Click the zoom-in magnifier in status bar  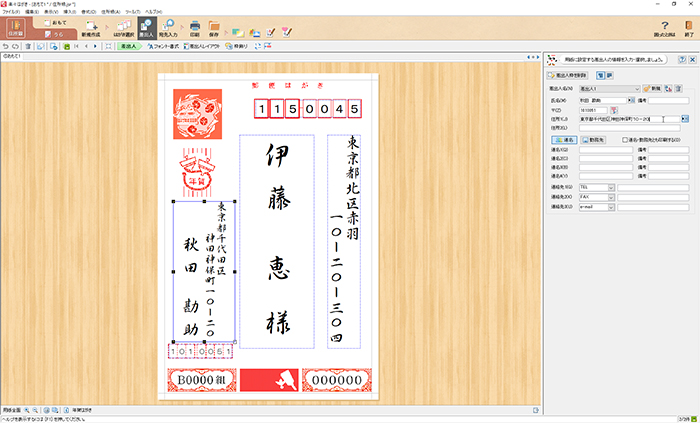28,411
